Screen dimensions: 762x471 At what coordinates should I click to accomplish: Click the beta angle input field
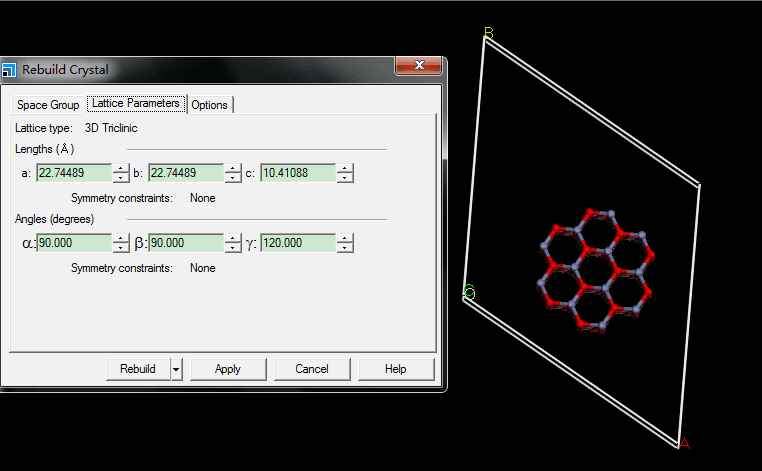pos(186,243)
